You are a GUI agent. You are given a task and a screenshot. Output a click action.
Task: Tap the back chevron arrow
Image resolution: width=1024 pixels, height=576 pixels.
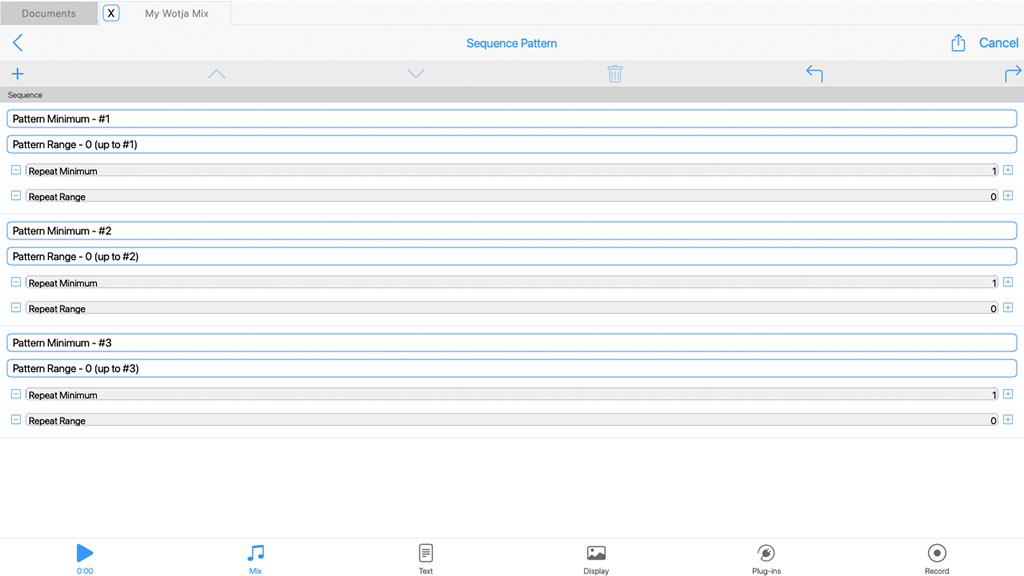pos(17,43)
